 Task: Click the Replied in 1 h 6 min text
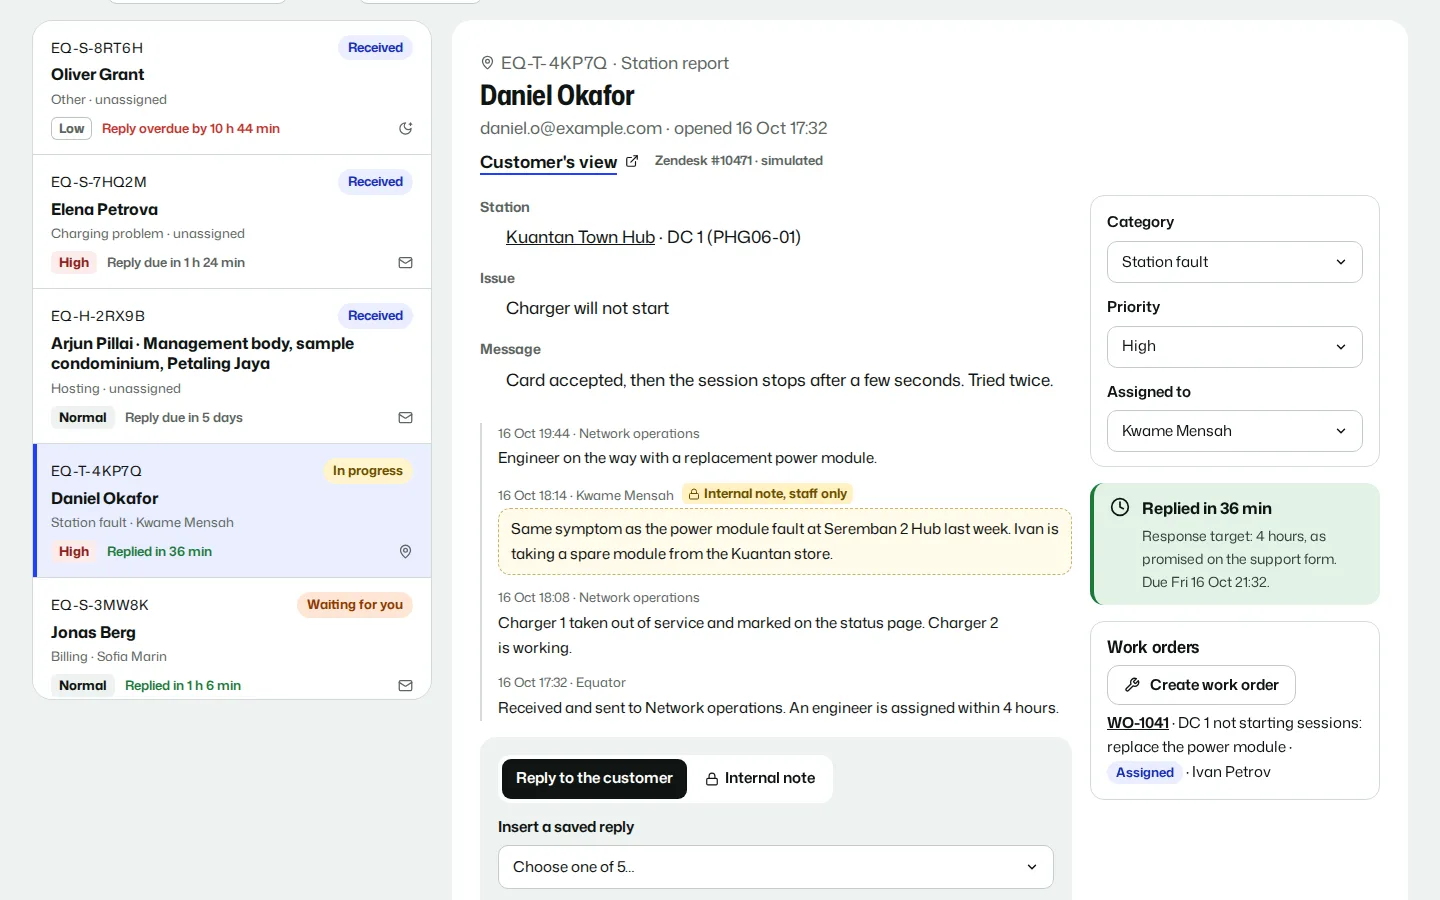[183, 685]
